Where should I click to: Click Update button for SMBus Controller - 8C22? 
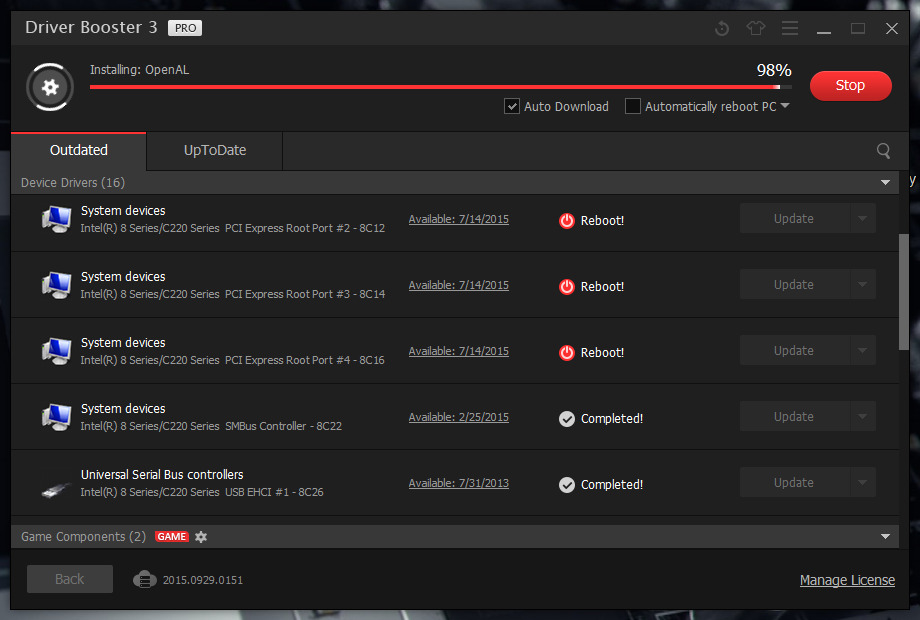point(794,416)
